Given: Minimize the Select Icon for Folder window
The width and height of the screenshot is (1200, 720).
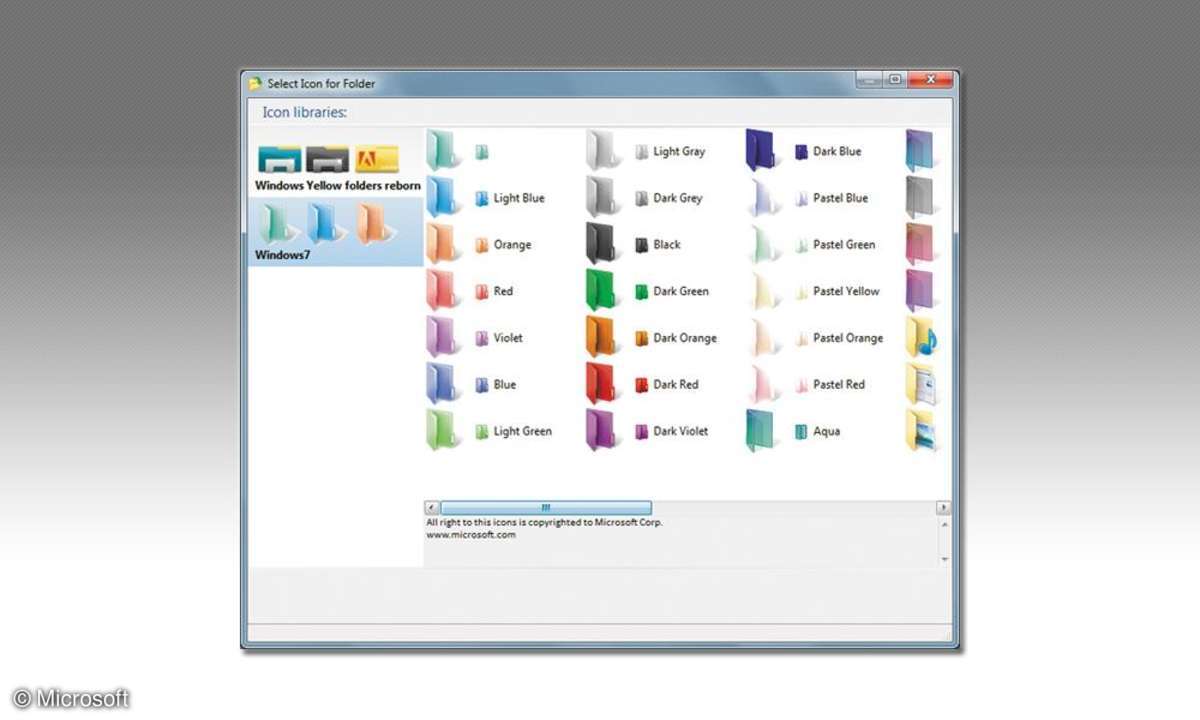Looking at the screenshot, I should (868, 79).
